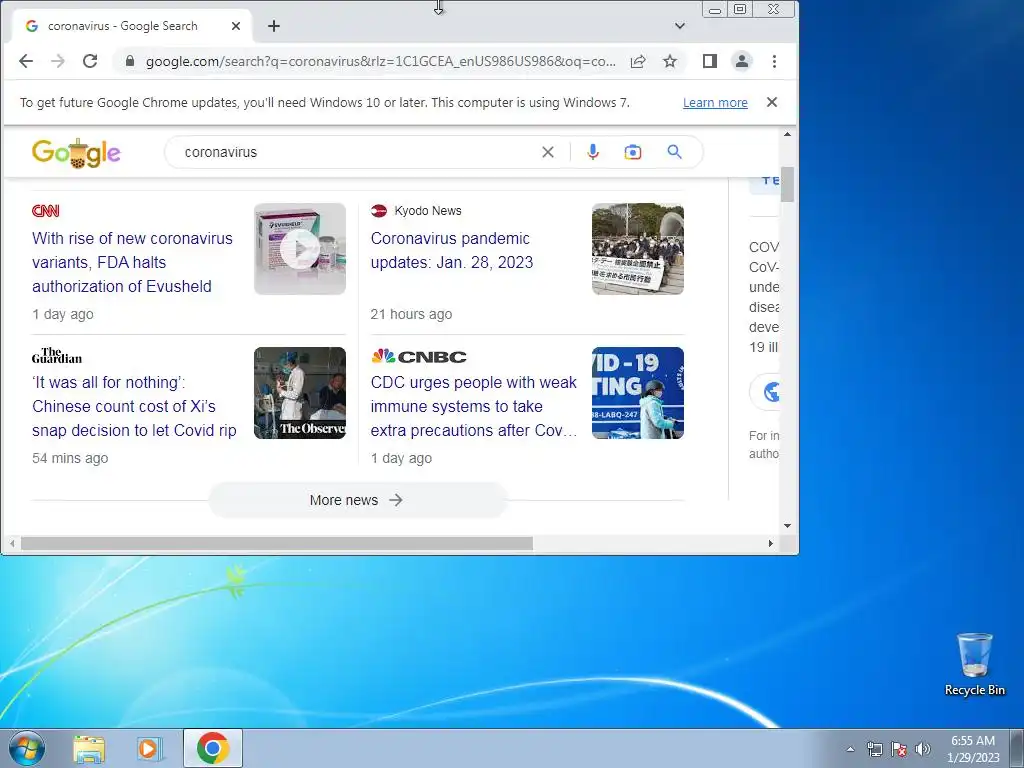Open the CNN Evusheld article
The width and height of the screenshot is (1024, 768).
coord(133,263)
